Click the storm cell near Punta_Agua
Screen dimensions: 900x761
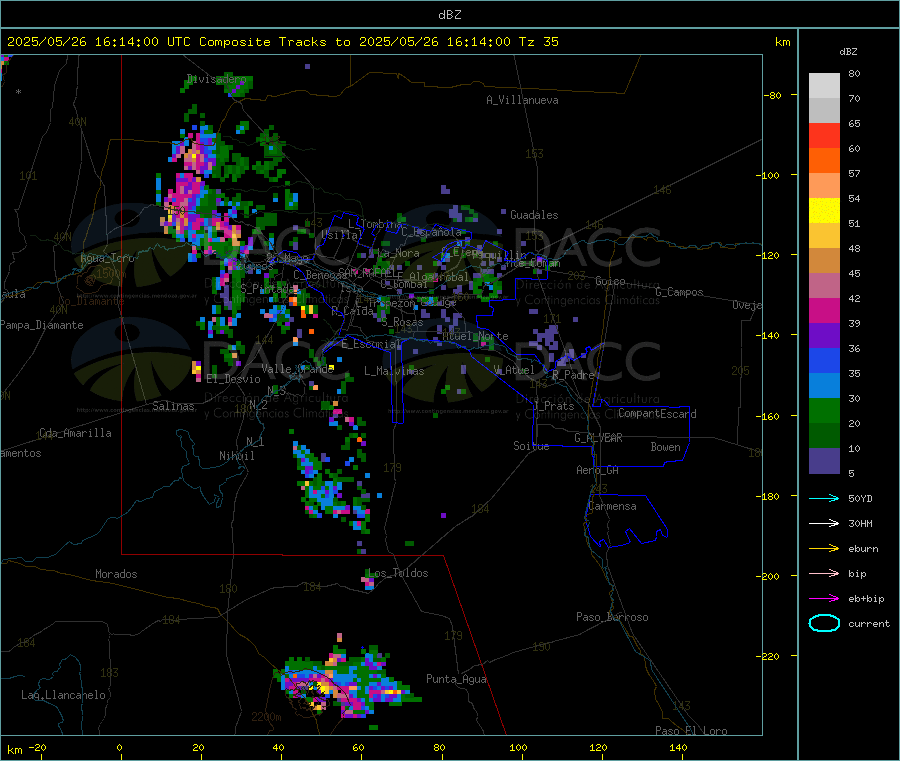(346, 683)
